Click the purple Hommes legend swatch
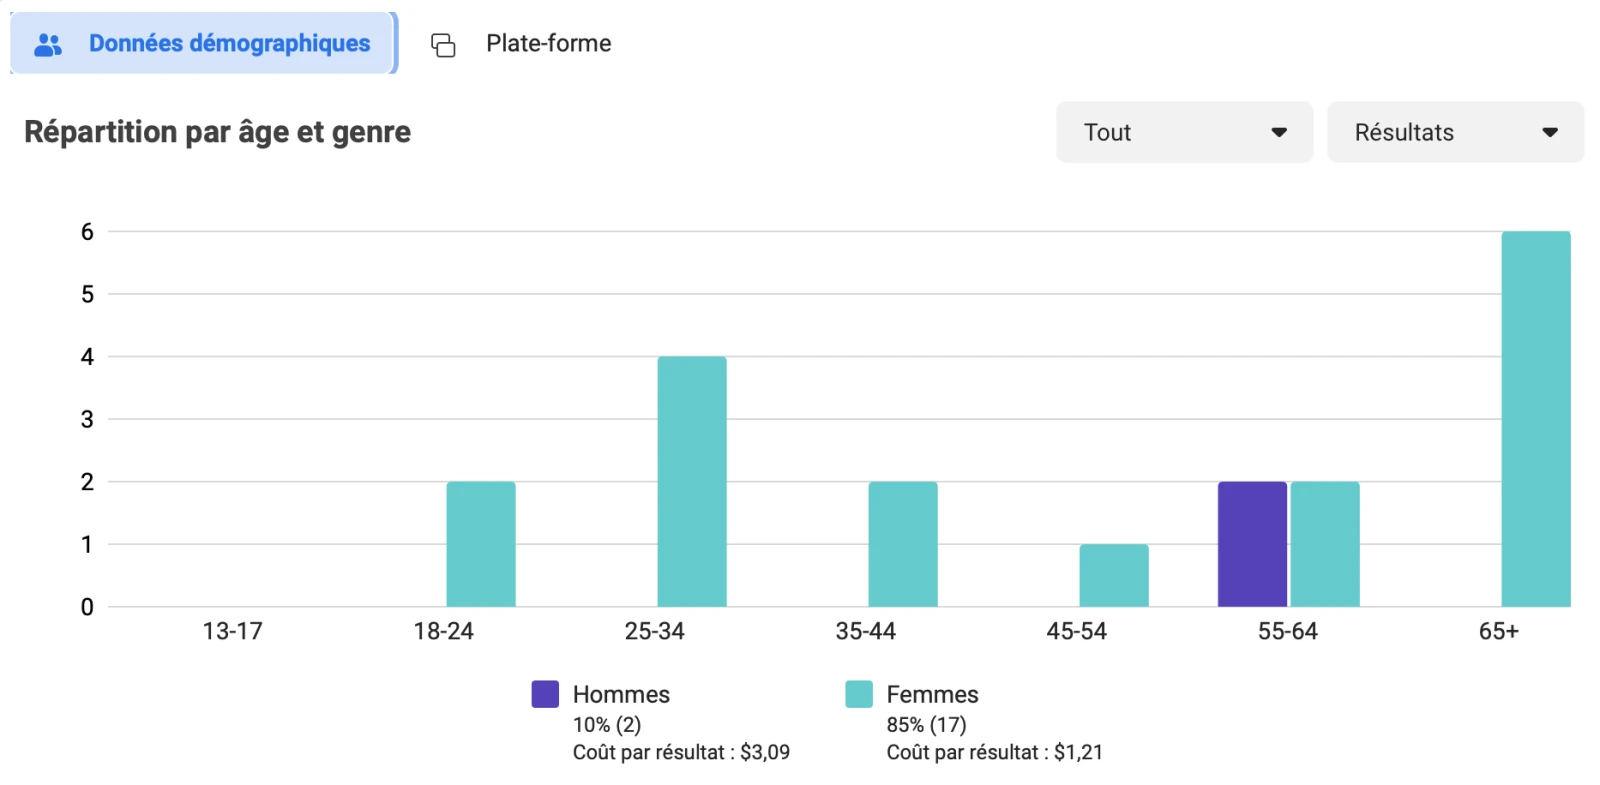This screenshot has height=785, width=1600. (545, 694)
